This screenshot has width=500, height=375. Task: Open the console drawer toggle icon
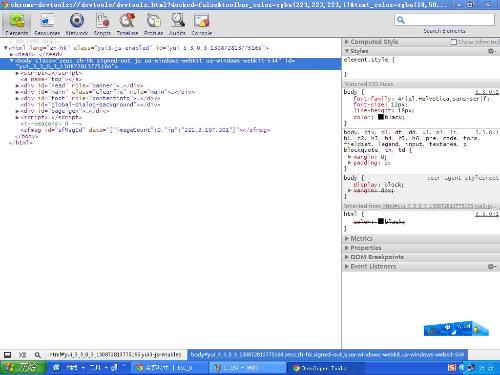(8, 355)
